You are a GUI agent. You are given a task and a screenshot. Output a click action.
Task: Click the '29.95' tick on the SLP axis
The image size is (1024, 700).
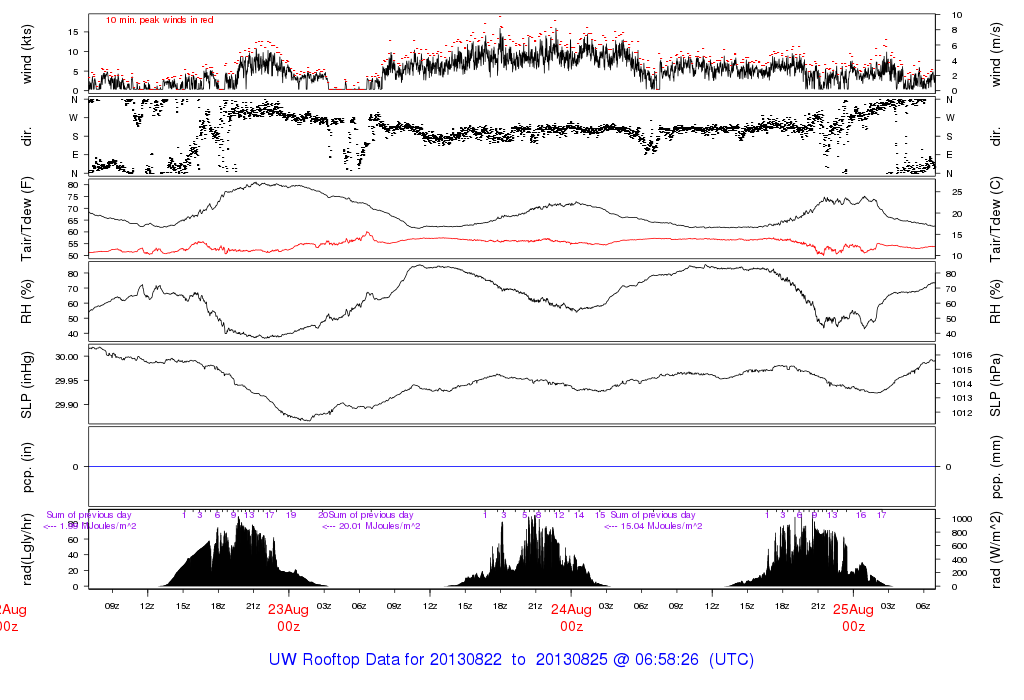coord(67,381)
